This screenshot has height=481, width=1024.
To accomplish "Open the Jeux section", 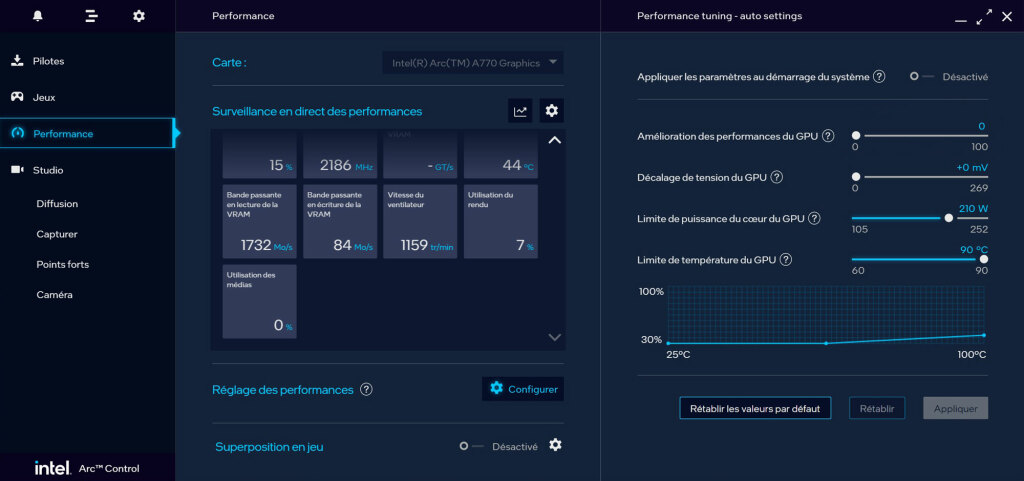I will tap(88, 97).
